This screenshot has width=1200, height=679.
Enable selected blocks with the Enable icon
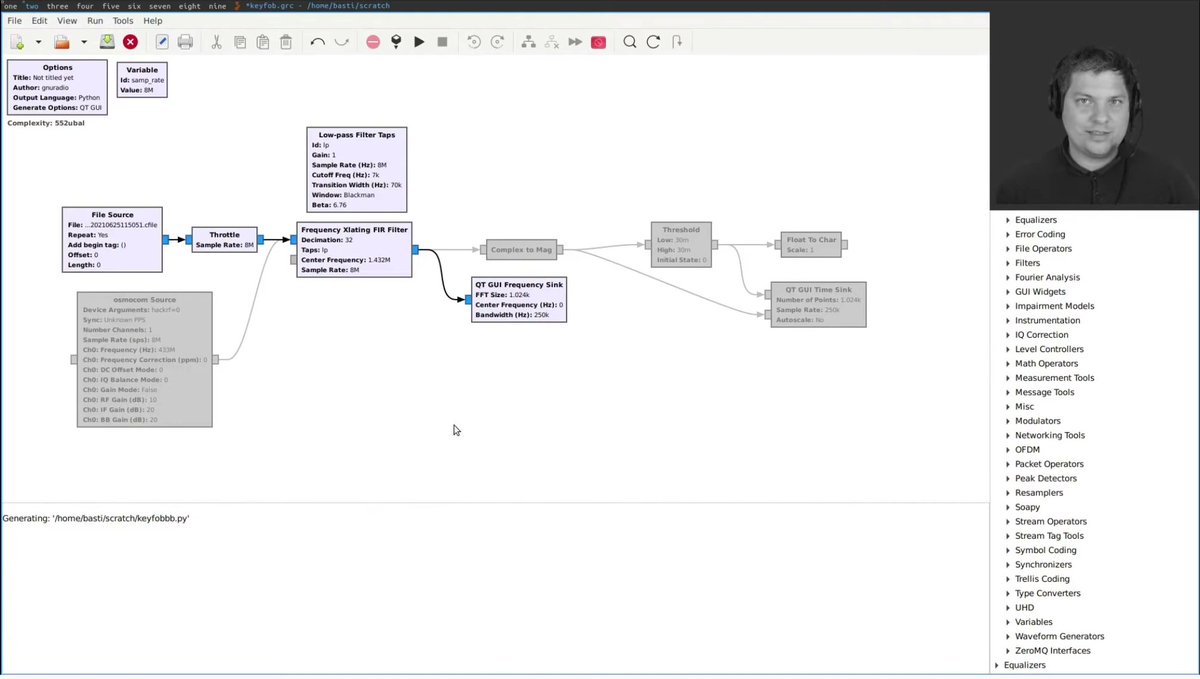[528, 42]
